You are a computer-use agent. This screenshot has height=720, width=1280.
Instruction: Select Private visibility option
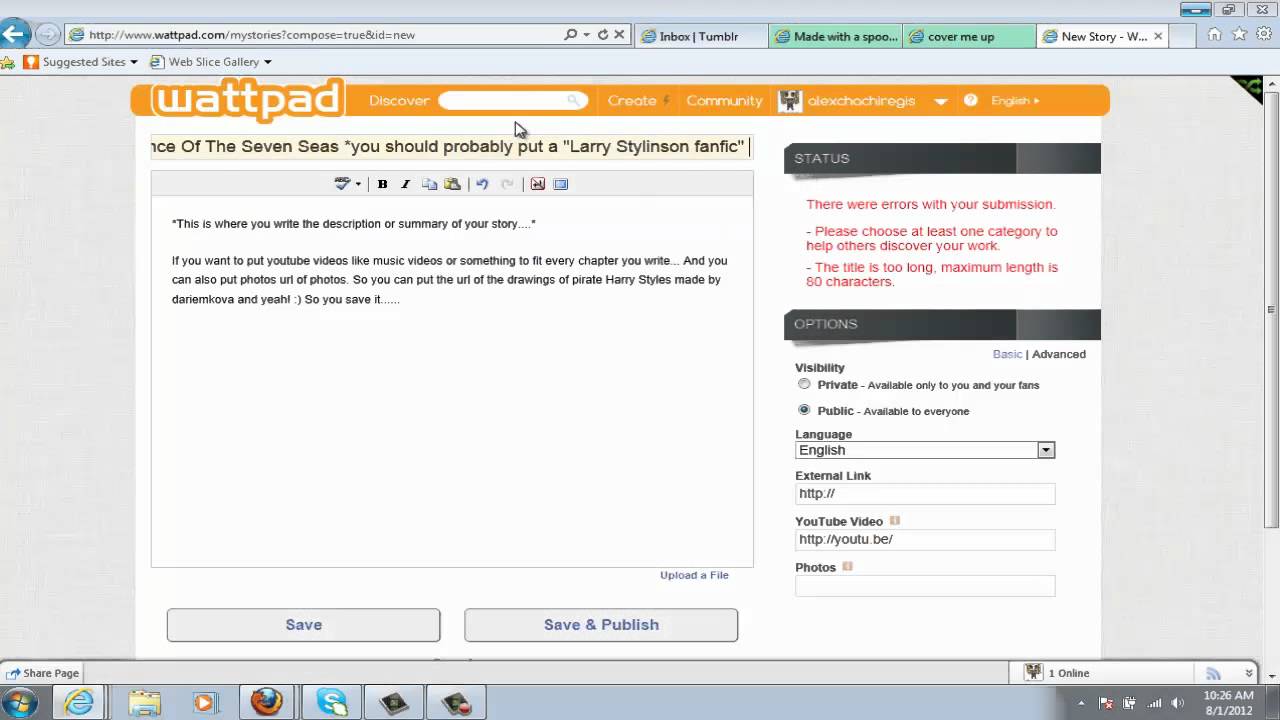tap(804, 384)
